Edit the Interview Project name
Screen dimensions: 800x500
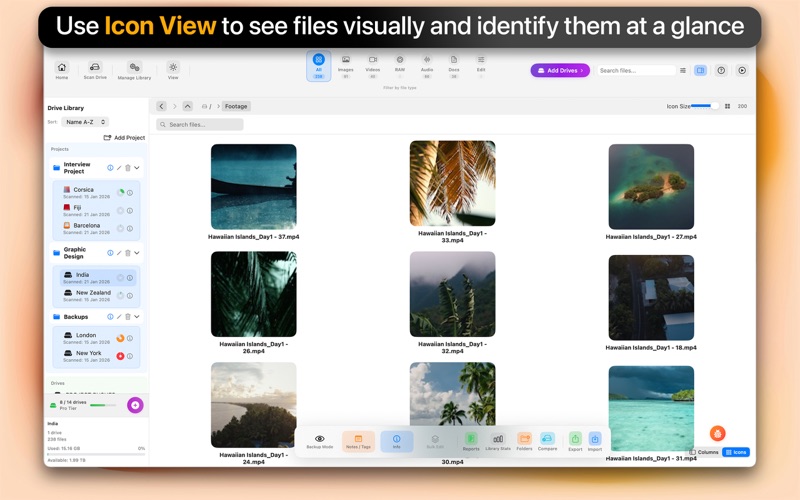pos(119,167)
